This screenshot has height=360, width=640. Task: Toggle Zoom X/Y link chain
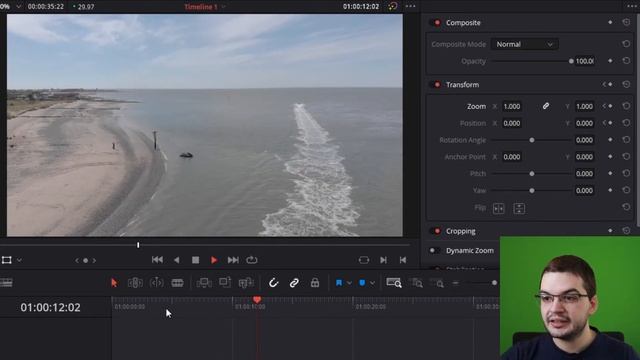(546, 106)
